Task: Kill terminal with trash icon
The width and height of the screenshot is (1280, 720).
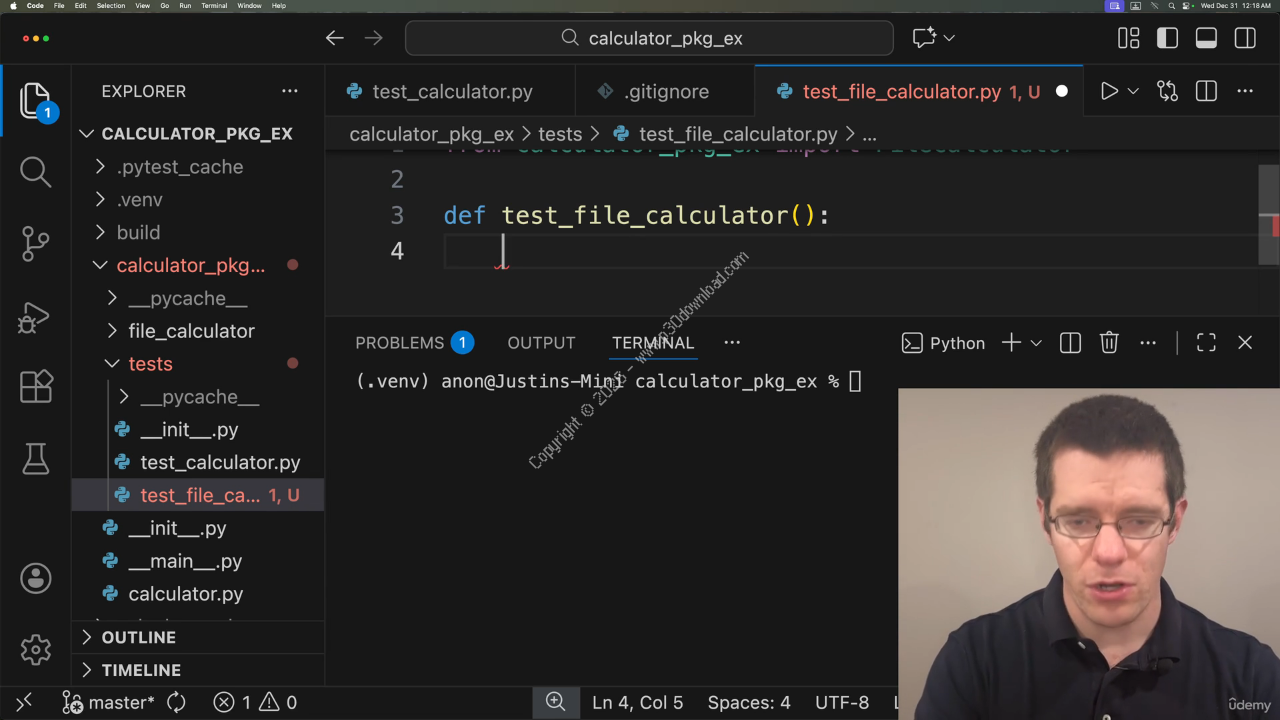Action: (1109, 343)
